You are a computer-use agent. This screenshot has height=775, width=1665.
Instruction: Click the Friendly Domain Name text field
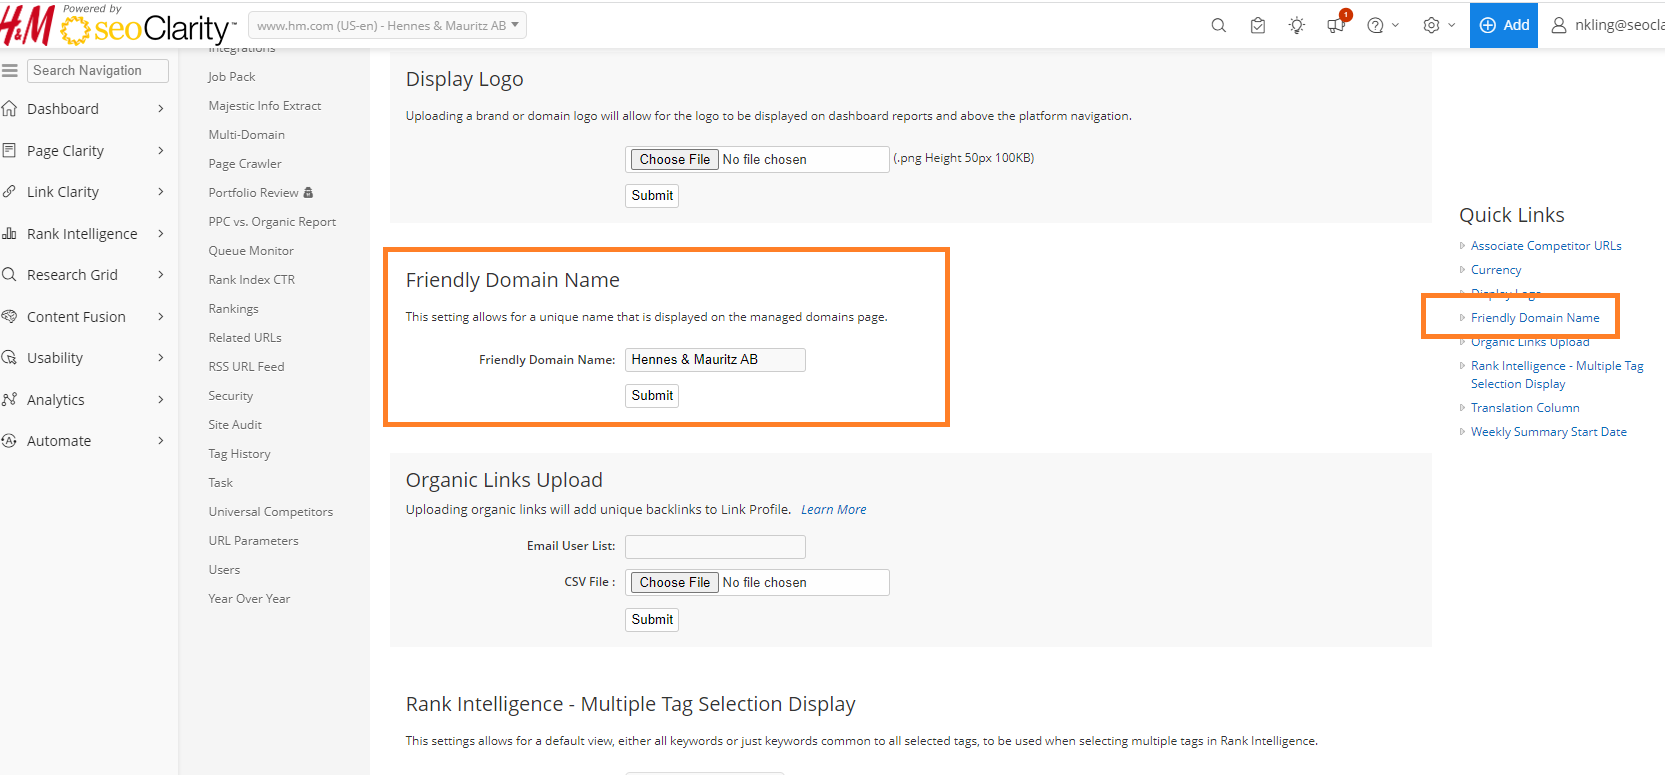(x=714, y=360)
